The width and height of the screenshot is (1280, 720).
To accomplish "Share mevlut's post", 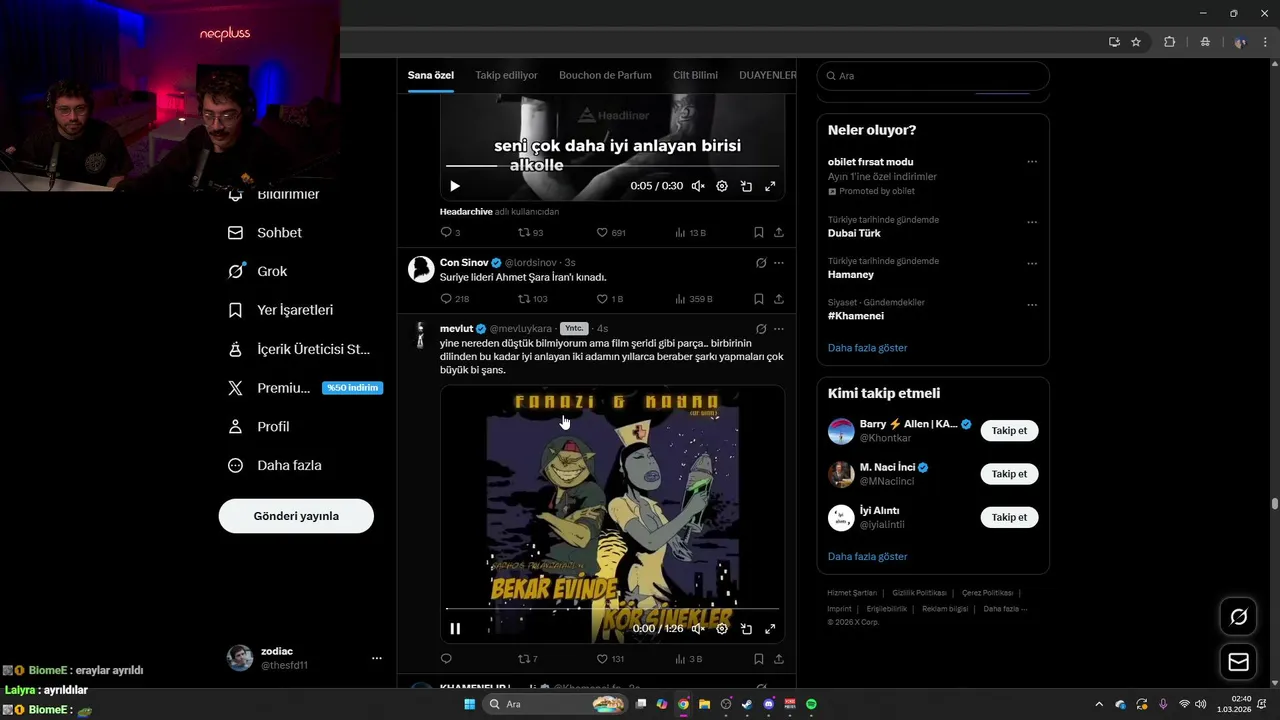I will tap(779, 659).
